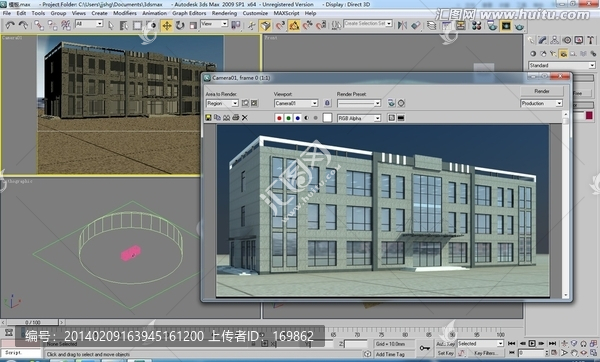
Task: Enable the green channel in render window
Action: click(288, 118)
